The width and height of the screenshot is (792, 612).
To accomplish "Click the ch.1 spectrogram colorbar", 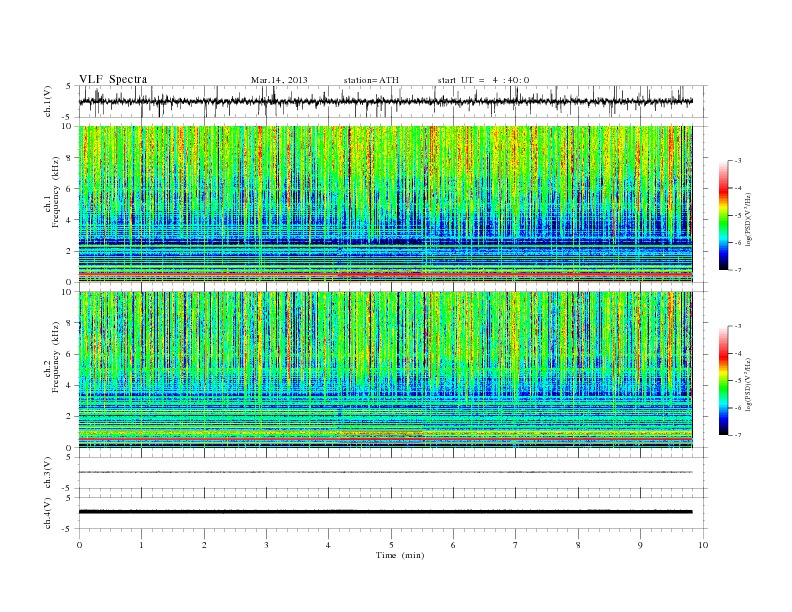I will pyautogui.click(x=723, y=215).
